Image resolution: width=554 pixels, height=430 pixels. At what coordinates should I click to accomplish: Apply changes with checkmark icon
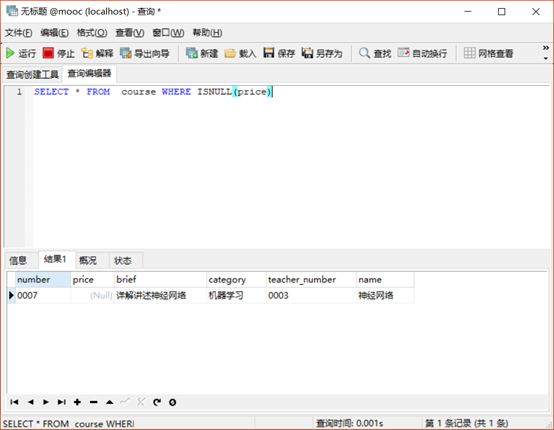pyautogui.click(x=125, y=402)
